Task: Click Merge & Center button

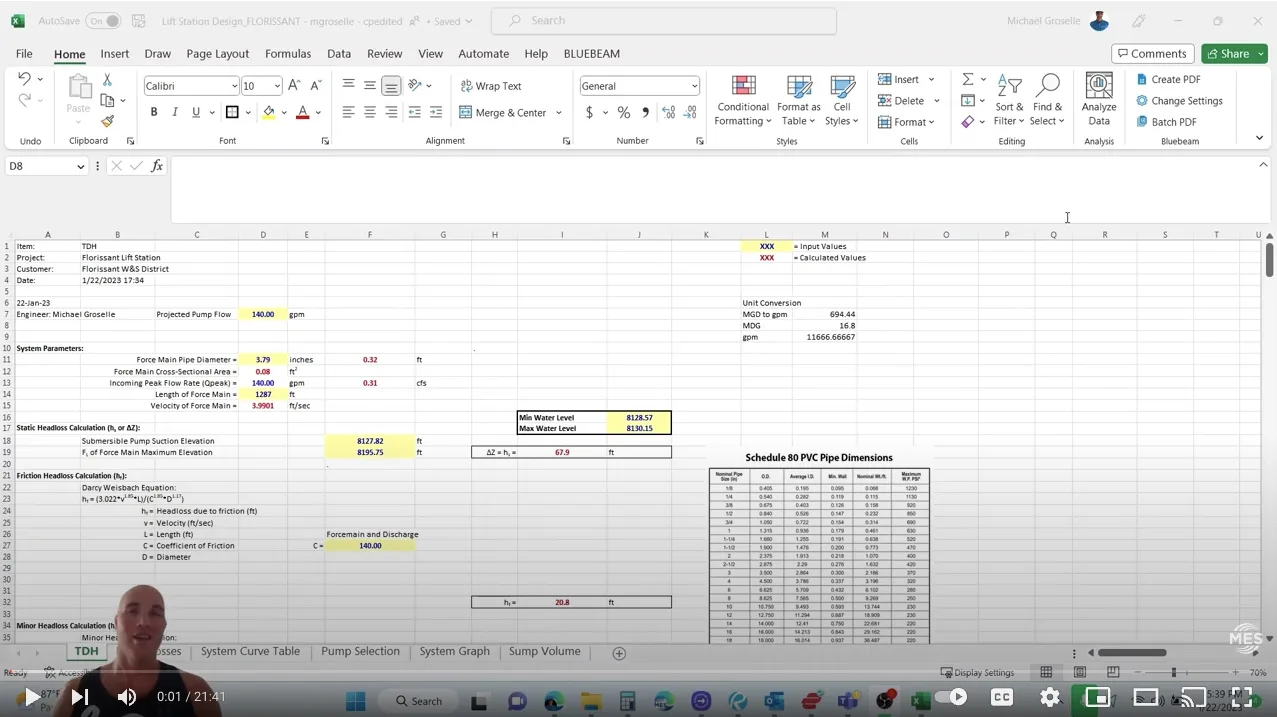Action: [504, 113]
